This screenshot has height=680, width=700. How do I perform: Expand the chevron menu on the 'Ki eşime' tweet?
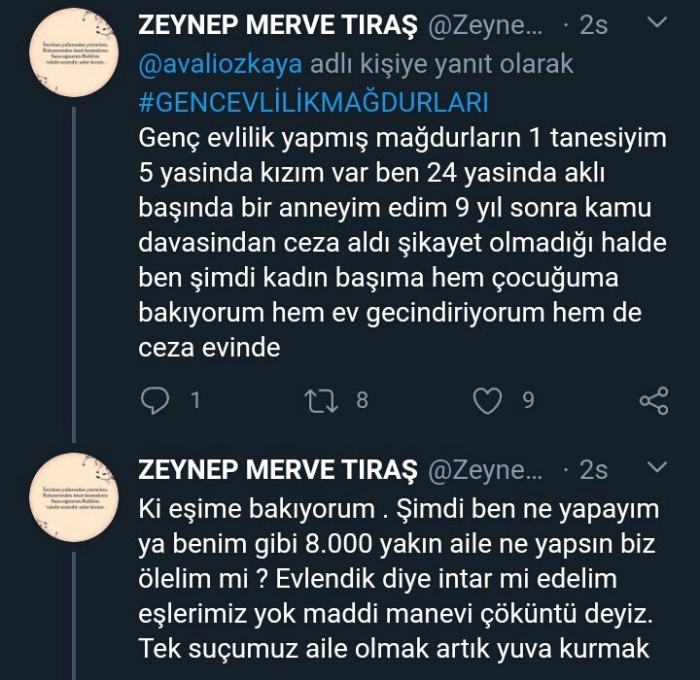click(x=655, y=467)
